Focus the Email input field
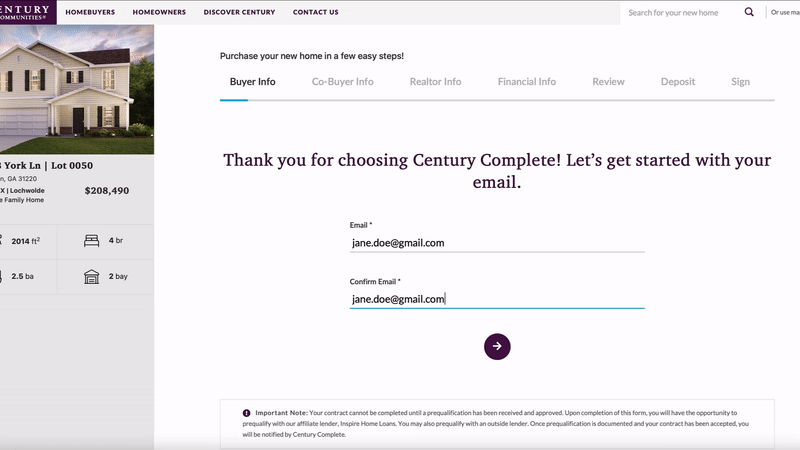The width and height of the screenshot is (800, 450). point(497,243)
